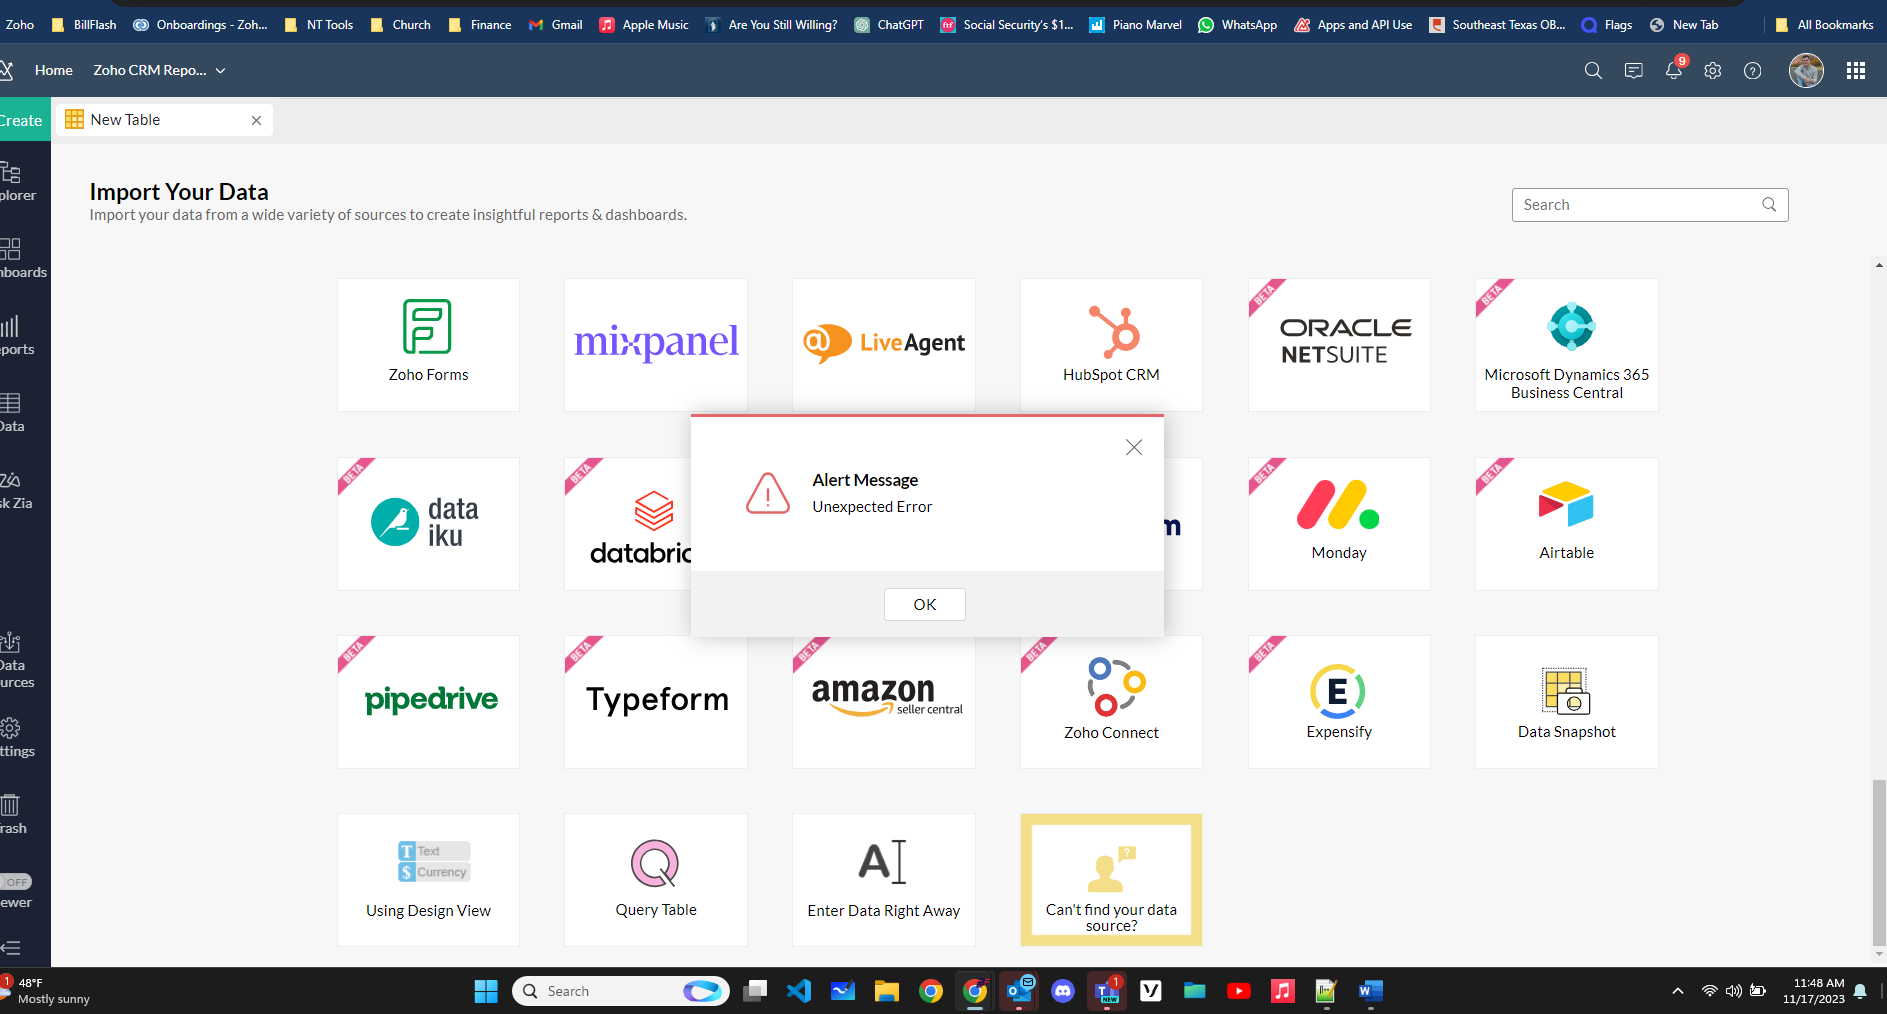Select the Airtable data source

click(1567, 523)
